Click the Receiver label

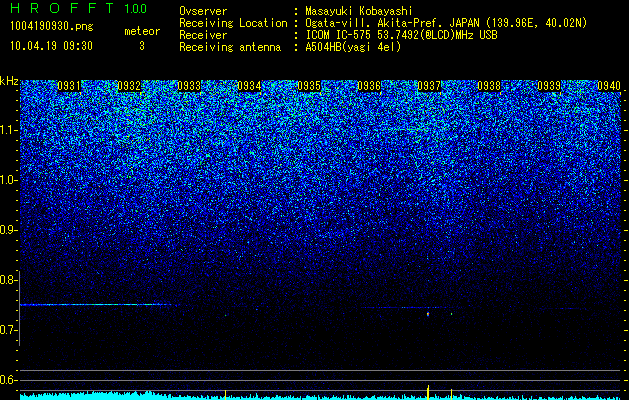pos(203,35)
